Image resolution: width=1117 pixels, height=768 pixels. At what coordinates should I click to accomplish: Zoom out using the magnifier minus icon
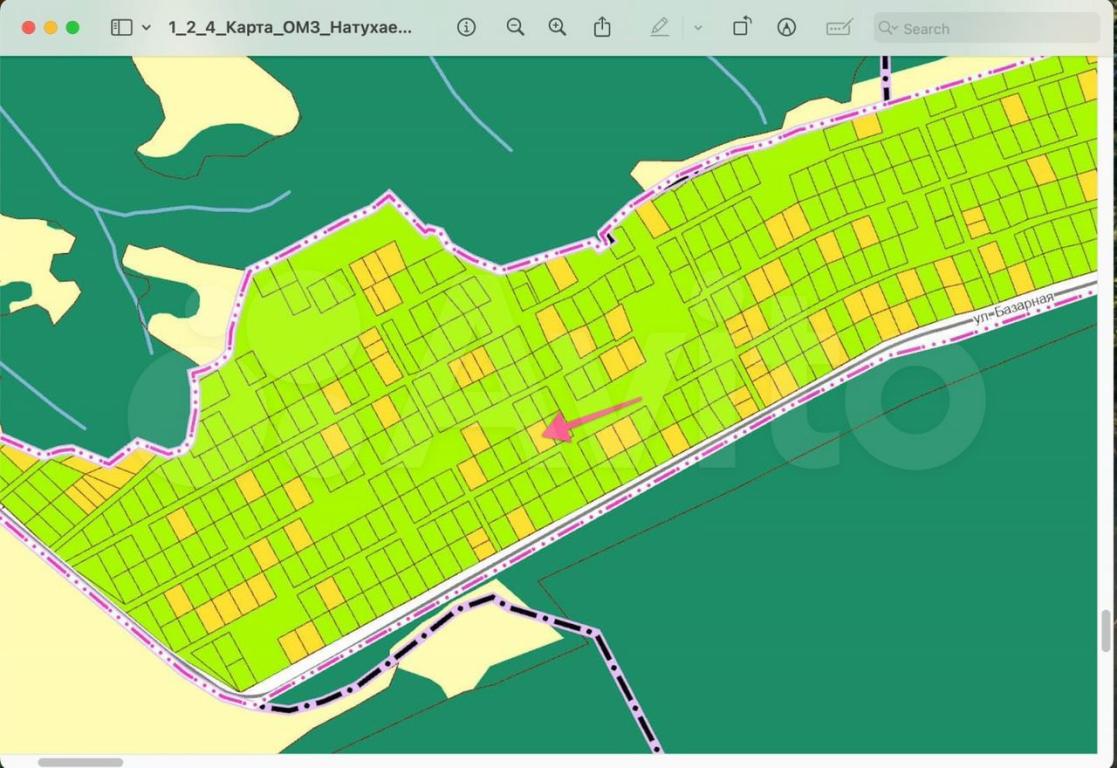coord(515,28)
